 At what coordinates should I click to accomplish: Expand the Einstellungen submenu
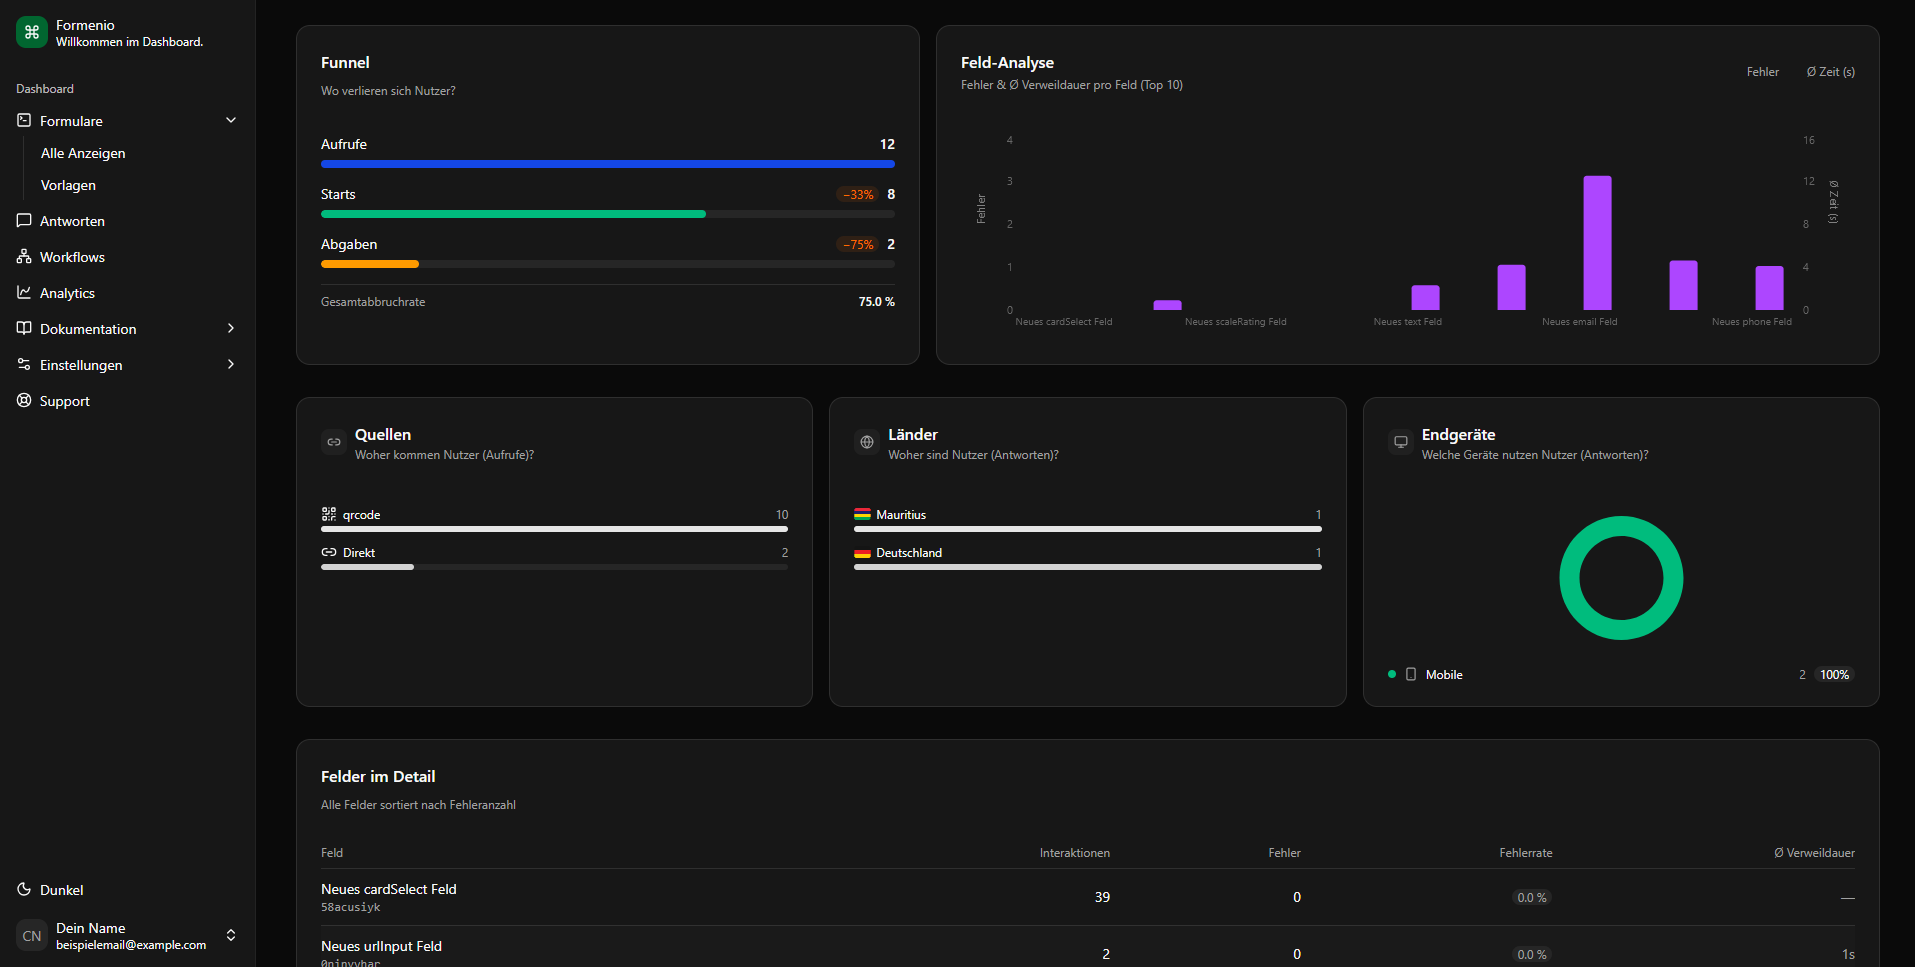pos(231,365)
